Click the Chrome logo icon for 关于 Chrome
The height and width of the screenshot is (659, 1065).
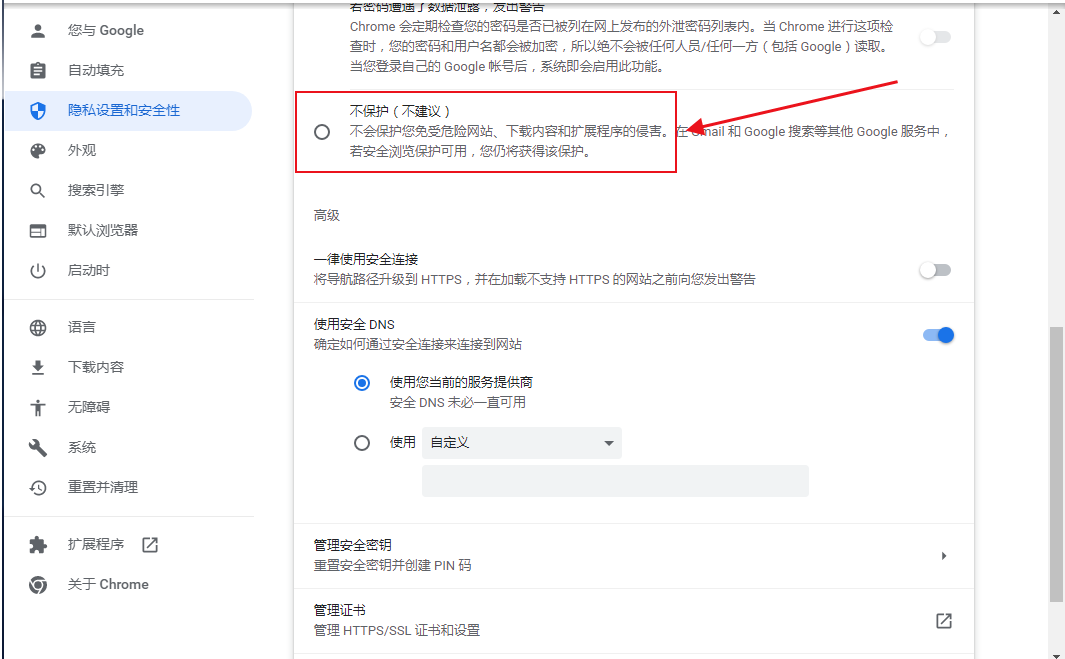(38, 584)
